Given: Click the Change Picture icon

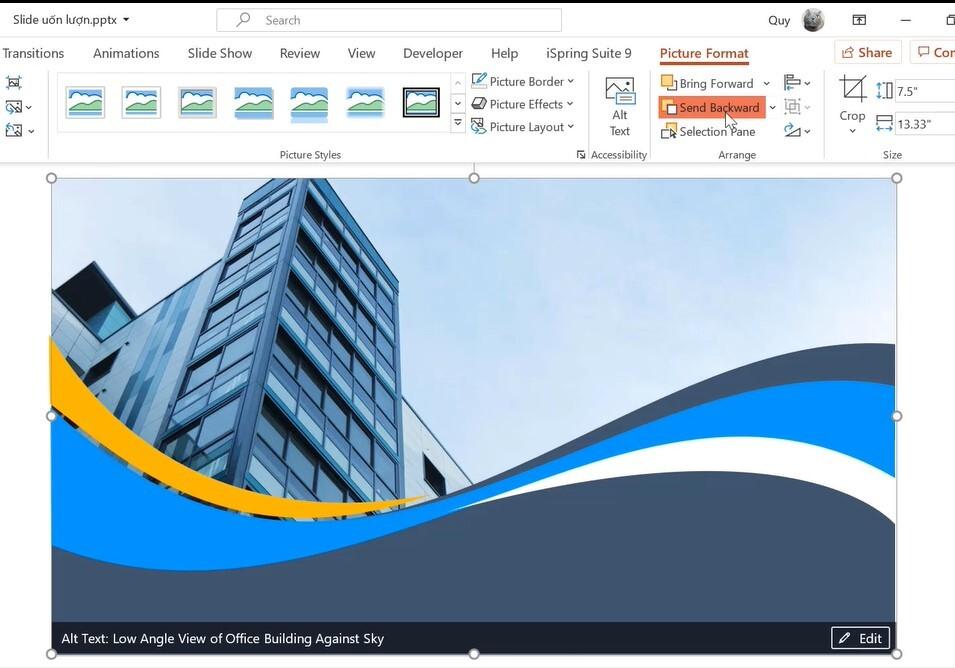Looking at the screenshot, I should click(13, 107).
